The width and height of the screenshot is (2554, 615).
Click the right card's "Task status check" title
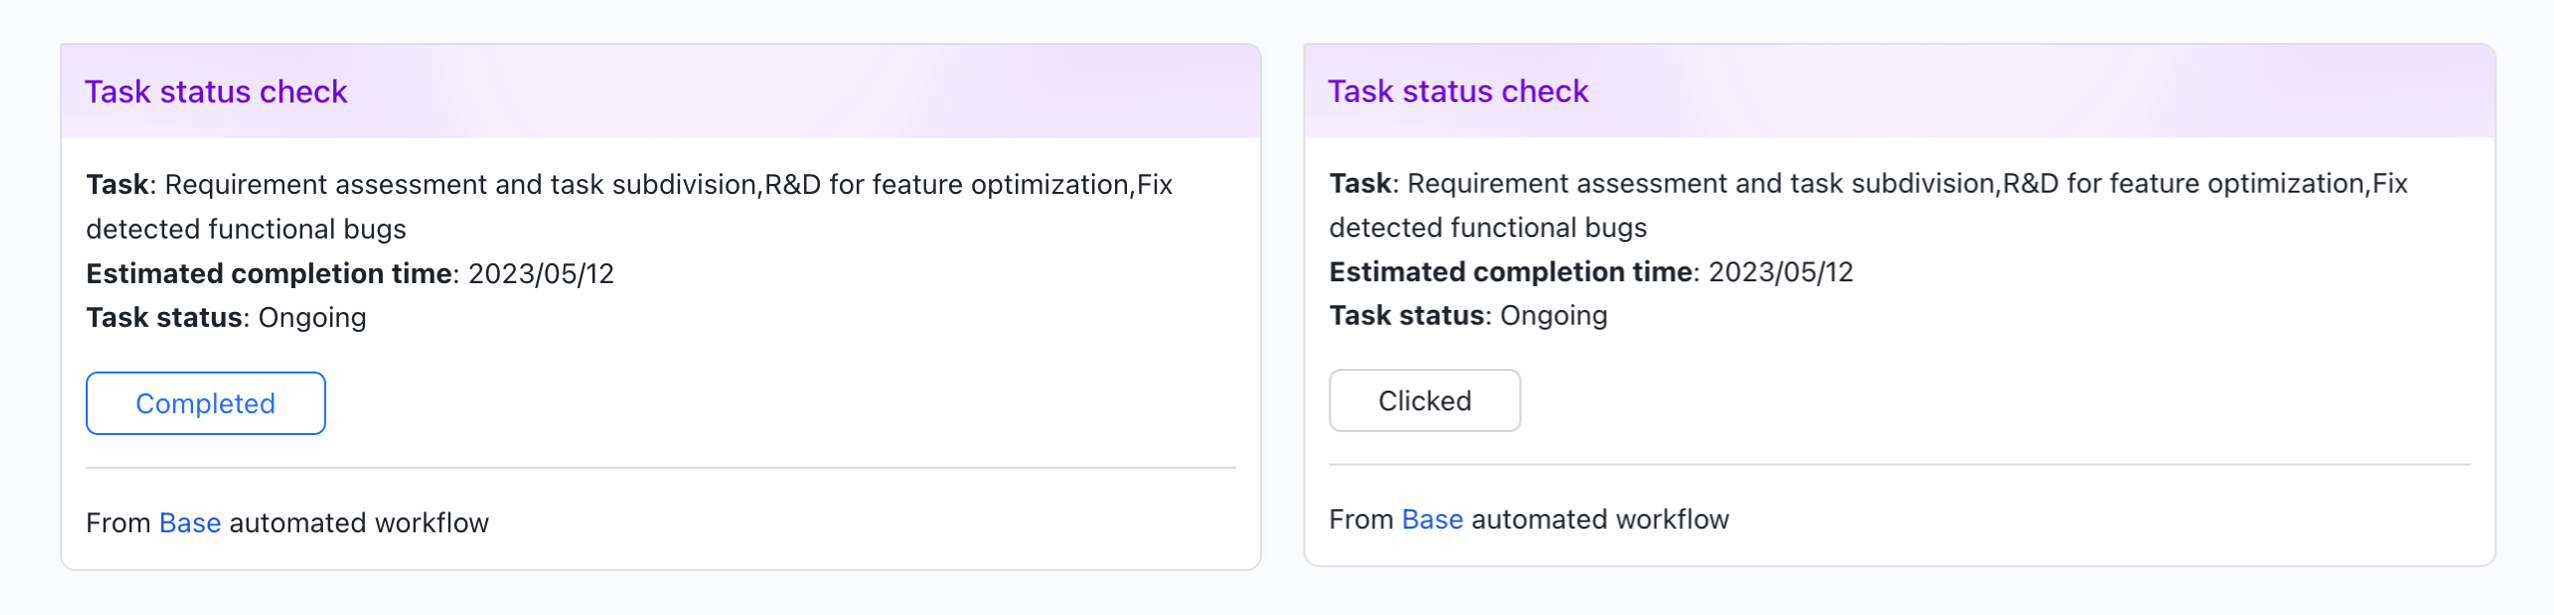tap(1458, 92)
